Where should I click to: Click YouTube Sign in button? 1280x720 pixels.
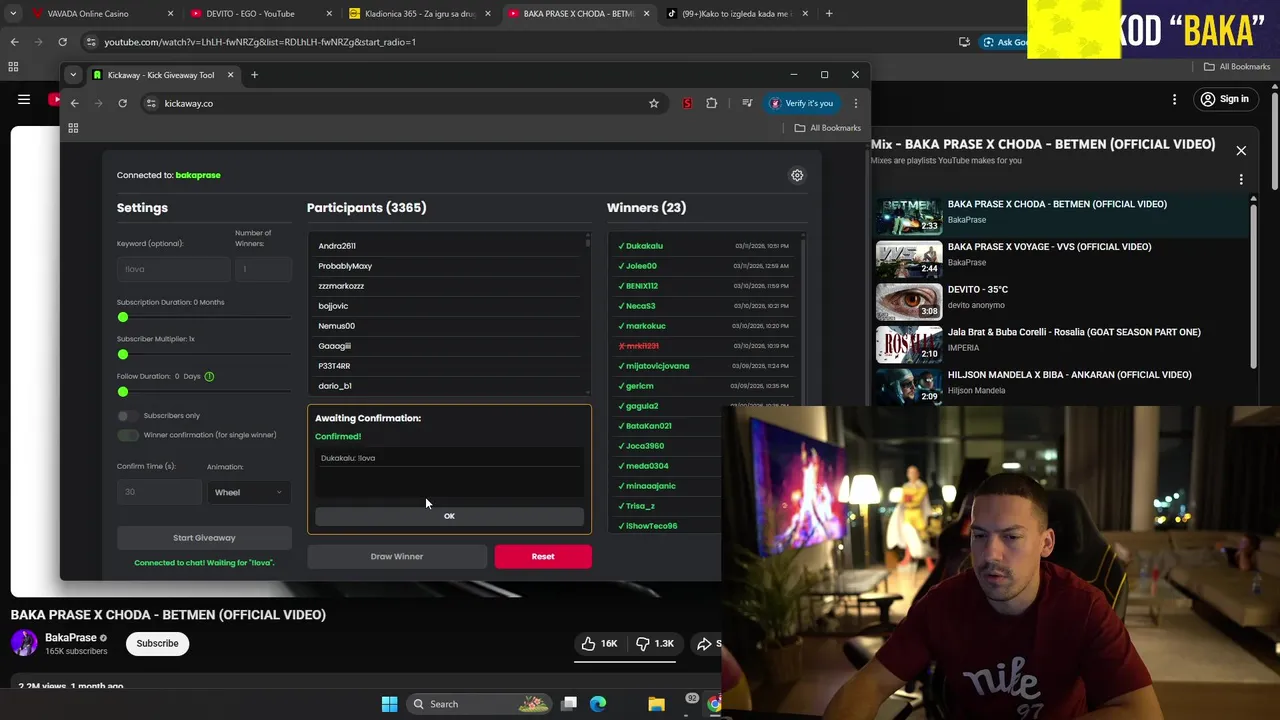[x=1225, y=99]
